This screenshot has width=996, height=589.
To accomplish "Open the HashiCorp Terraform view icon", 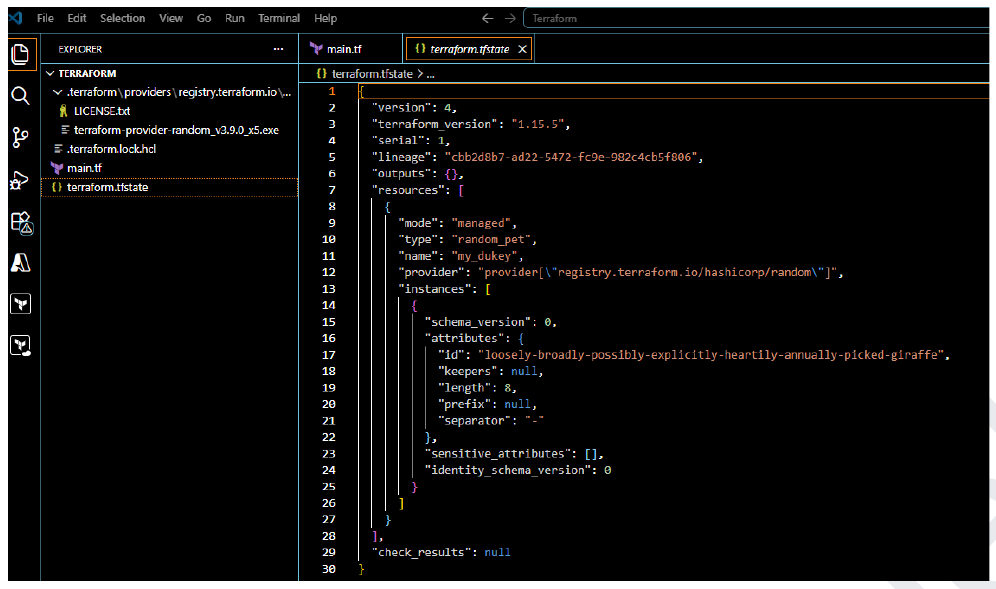I will 20,304.
